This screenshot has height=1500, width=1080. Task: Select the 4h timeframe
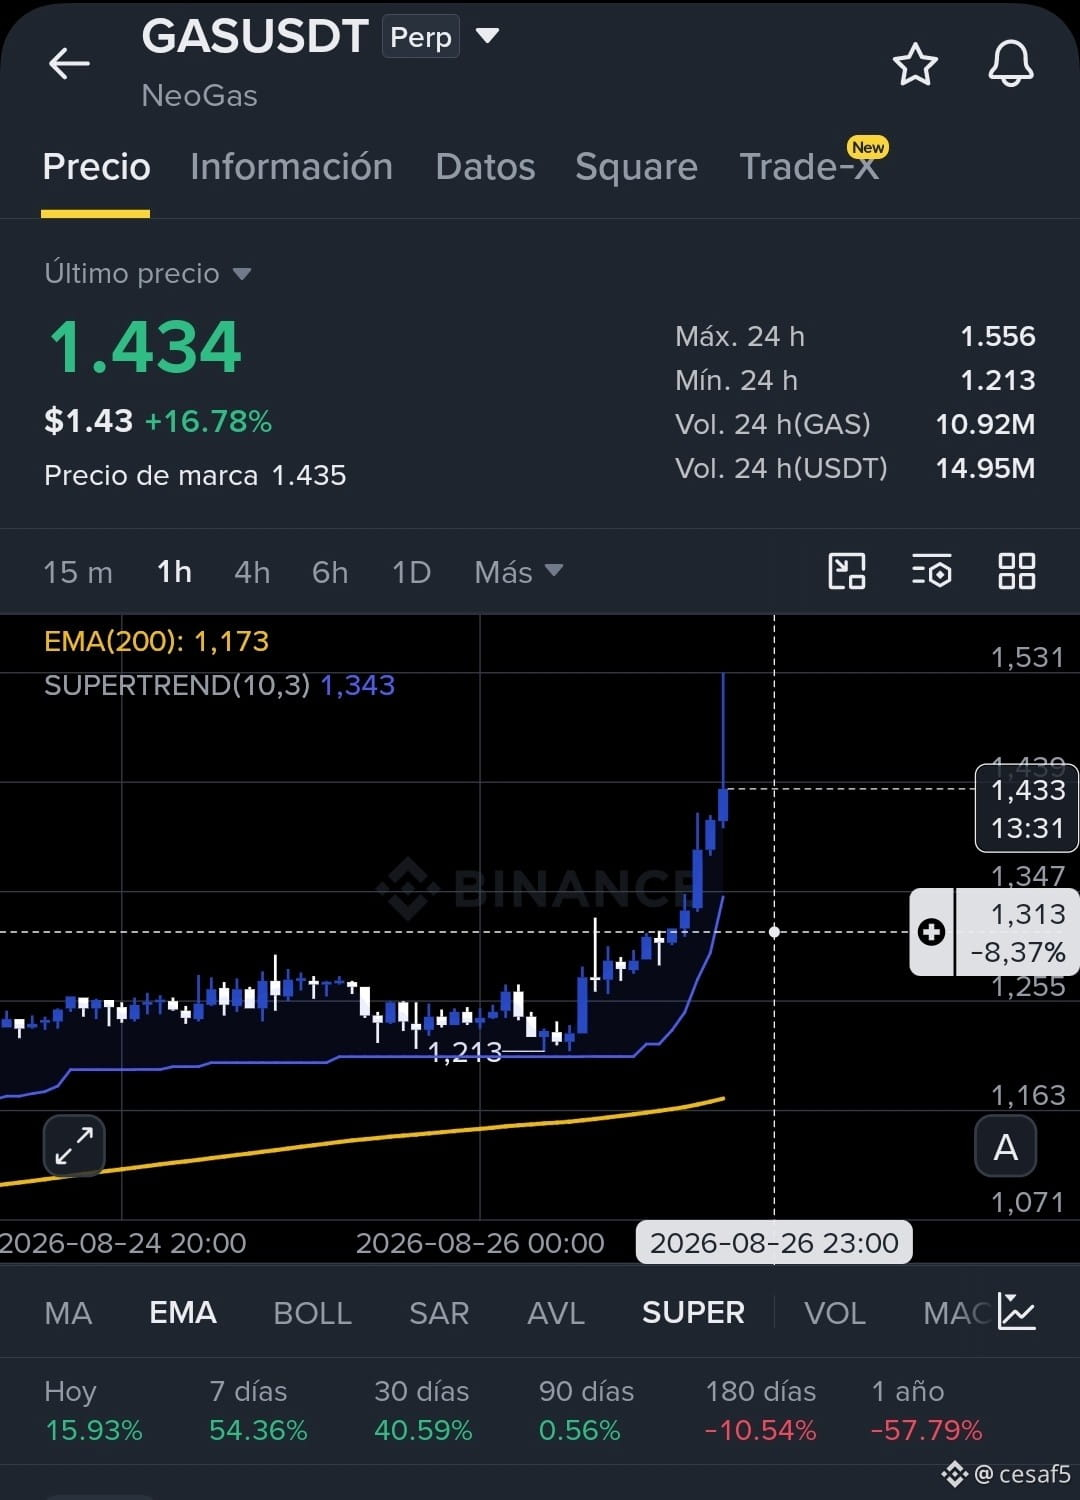[252, 572]
